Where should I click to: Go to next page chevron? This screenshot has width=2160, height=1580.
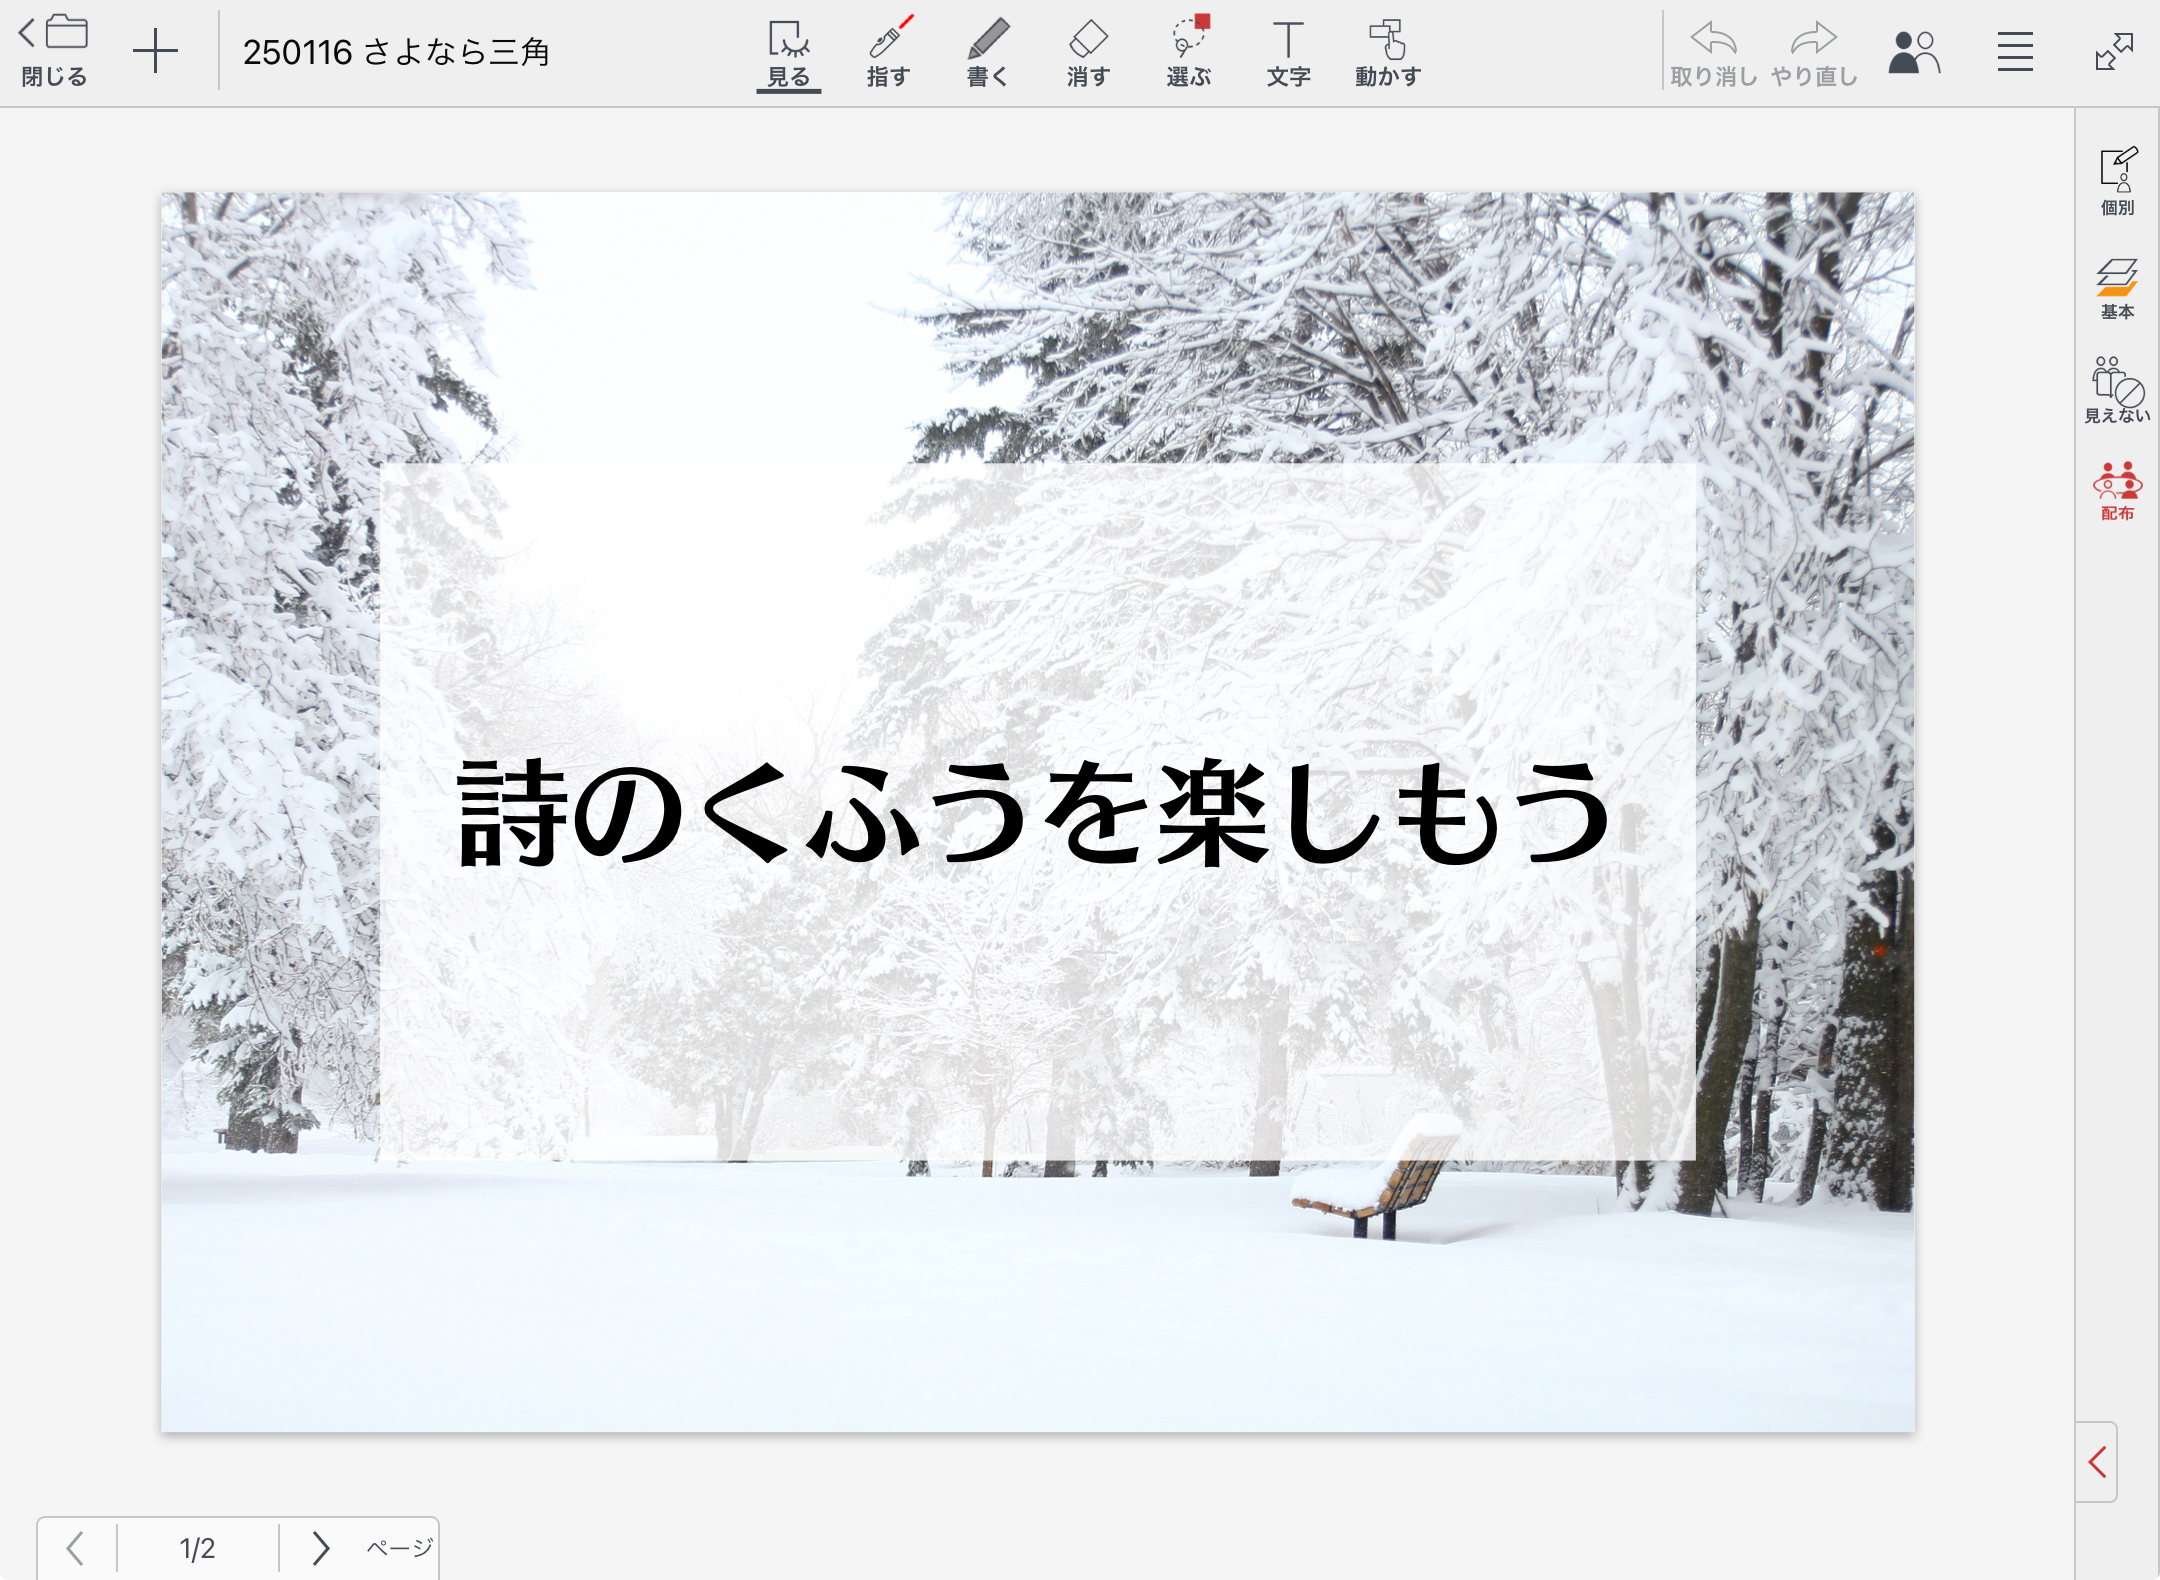tap(320, 1548)
